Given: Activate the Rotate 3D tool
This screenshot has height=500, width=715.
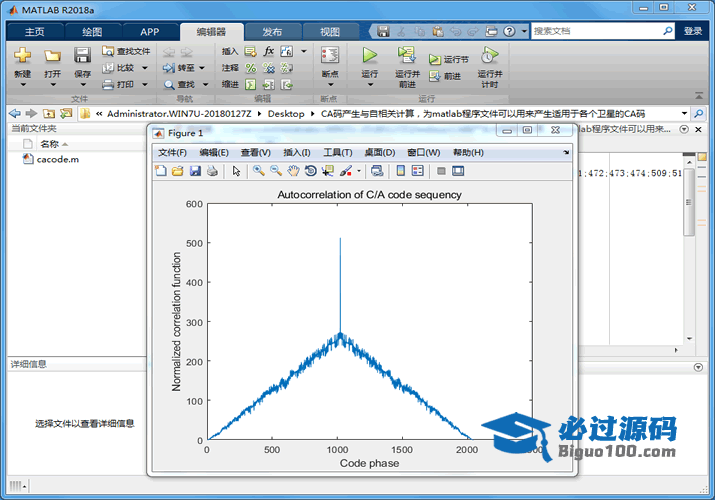Looking at the screenshot, I should click(310, 171).
